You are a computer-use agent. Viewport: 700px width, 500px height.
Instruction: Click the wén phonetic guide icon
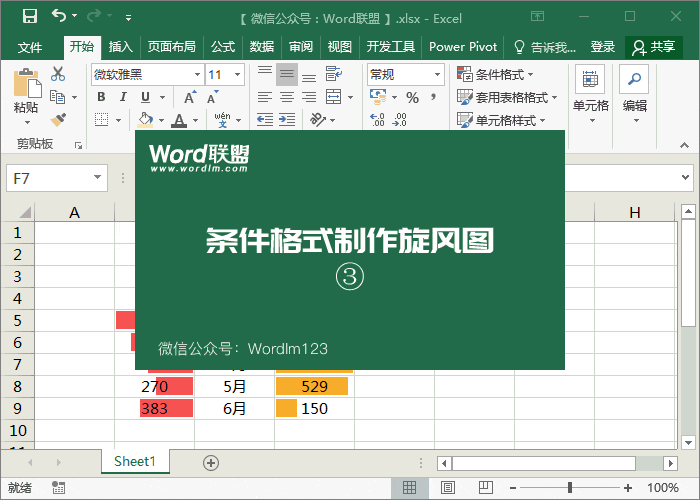click(222, 120)
